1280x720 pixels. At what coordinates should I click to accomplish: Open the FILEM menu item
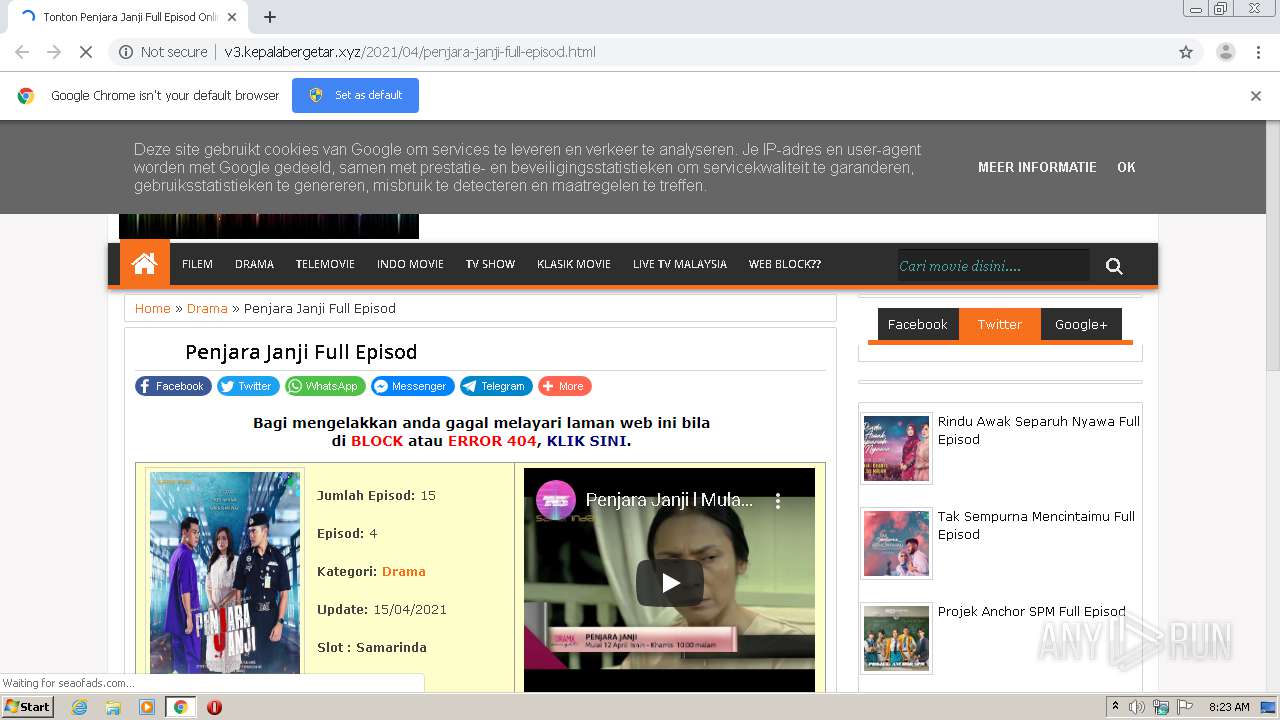[x=197, y=264]
